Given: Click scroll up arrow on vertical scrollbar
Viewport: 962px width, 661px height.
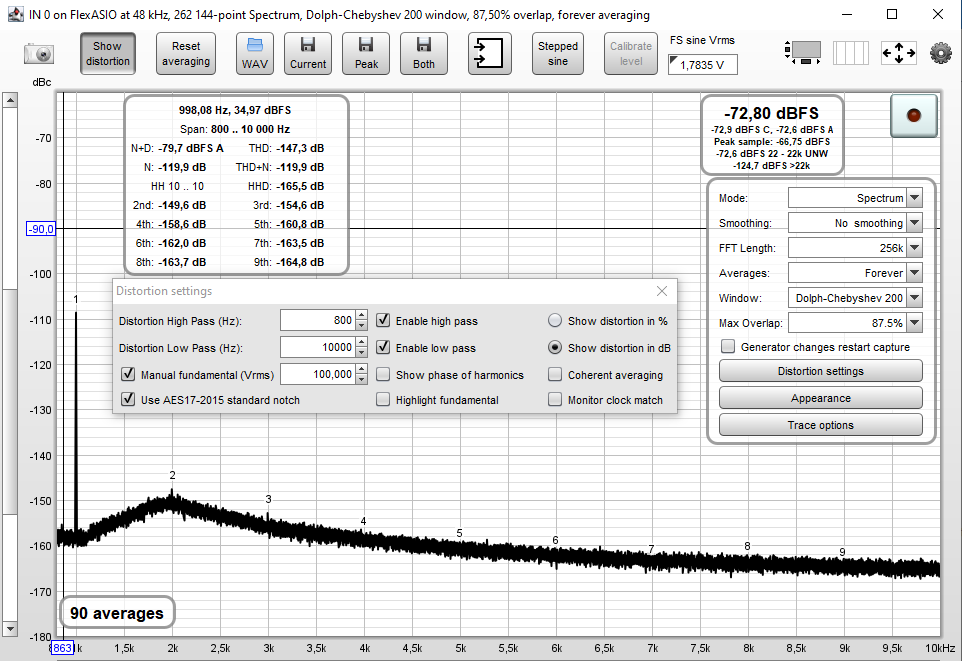Looking at the screenshot, I should [x=10, y=100].
